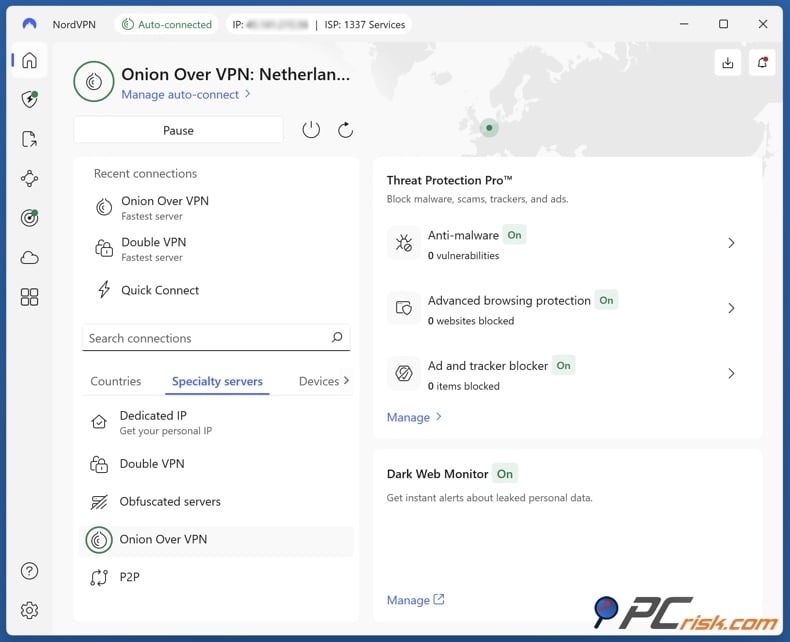
Task: Click the 0 items blocked text
Action: (464, 386)
